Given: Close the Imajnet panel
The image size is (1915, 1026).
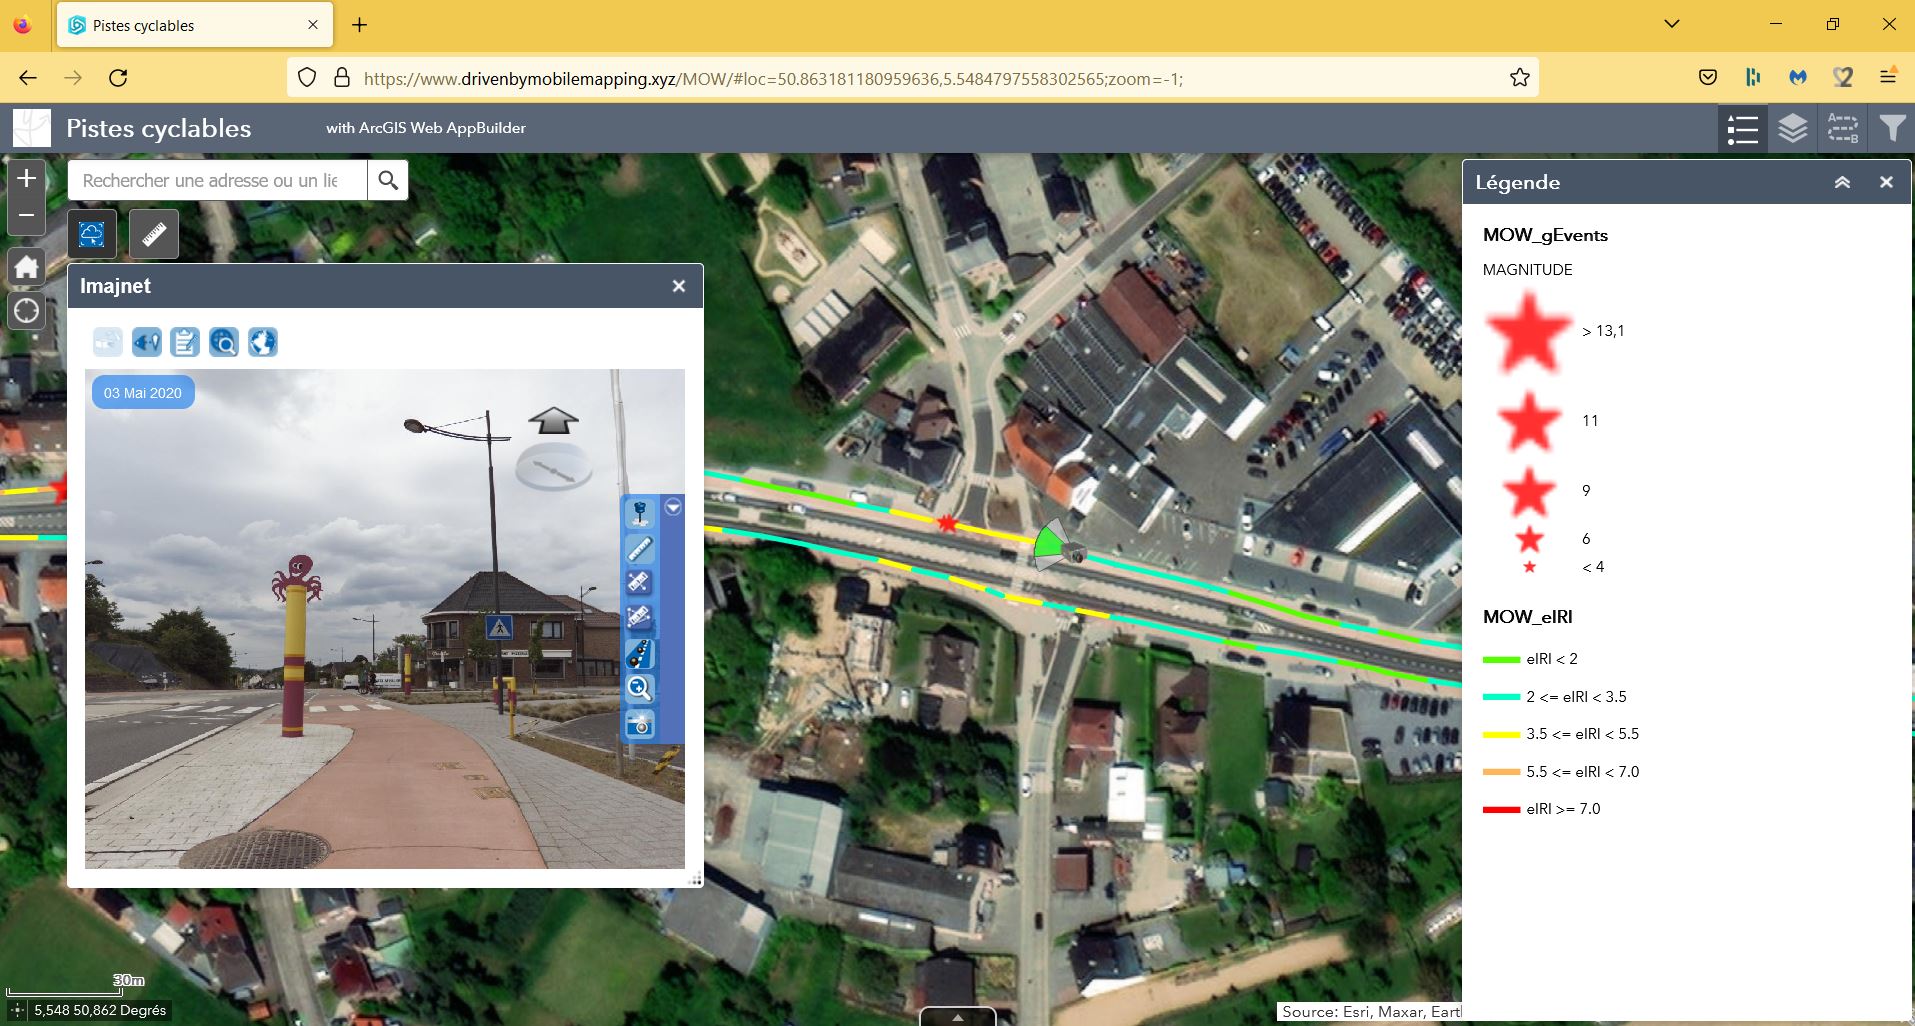Looking at the screenshot, I should point(679,286).
